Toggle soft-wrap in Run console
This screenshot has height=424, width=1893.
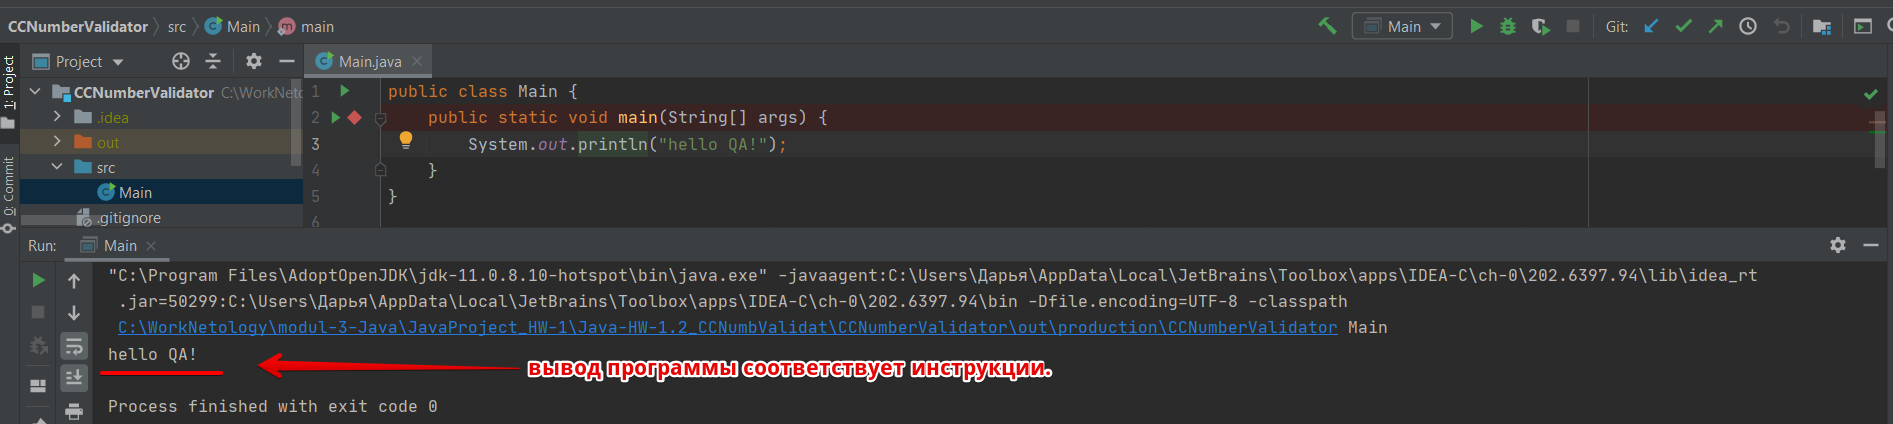coord(74,346)
